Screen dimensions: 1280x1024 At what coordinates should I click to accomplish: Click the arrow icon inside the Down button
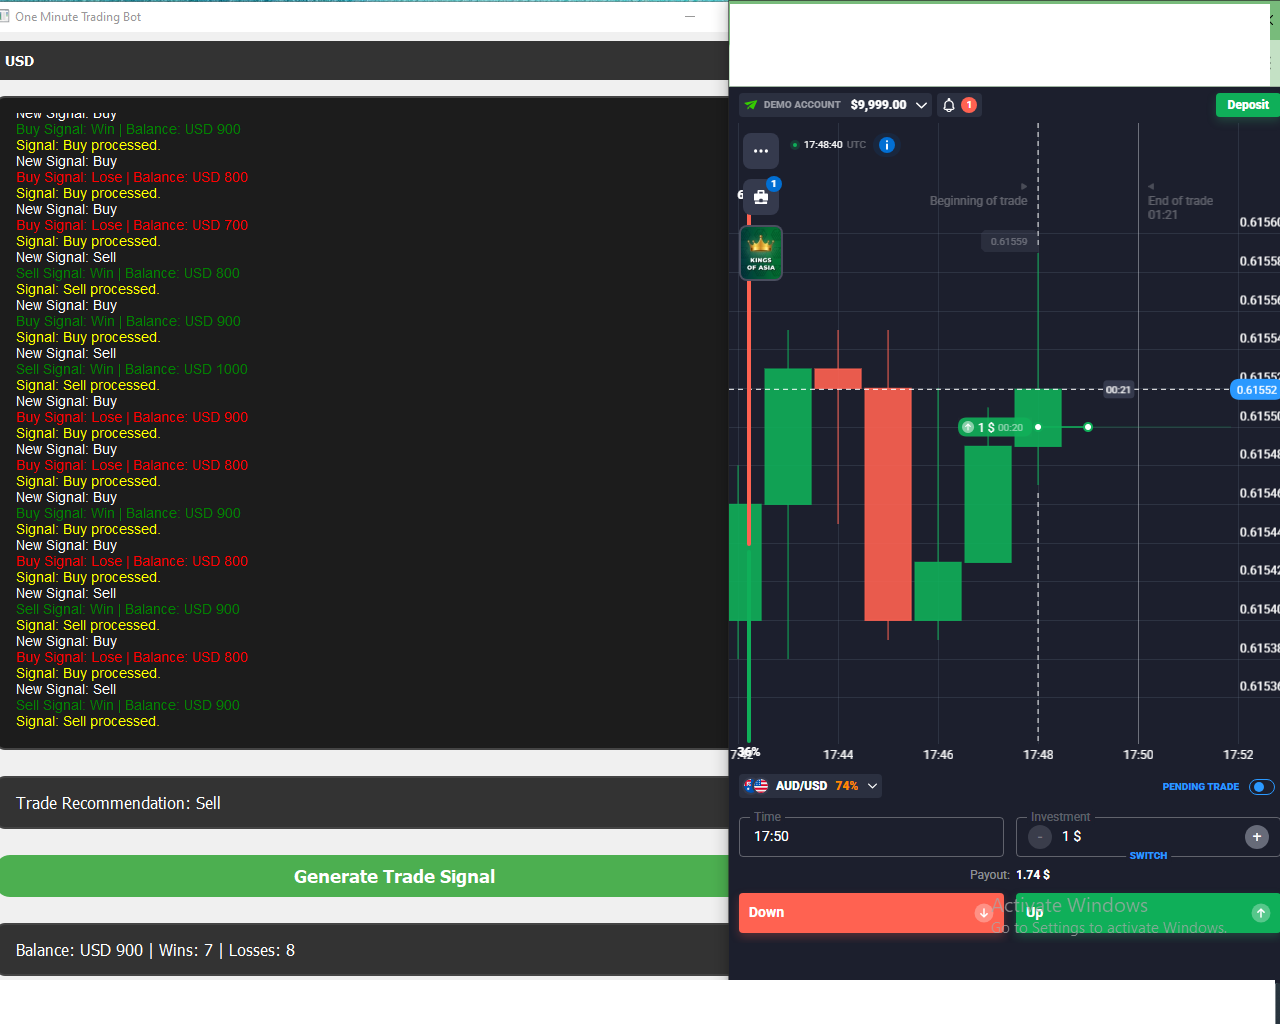tap(983, 912)
